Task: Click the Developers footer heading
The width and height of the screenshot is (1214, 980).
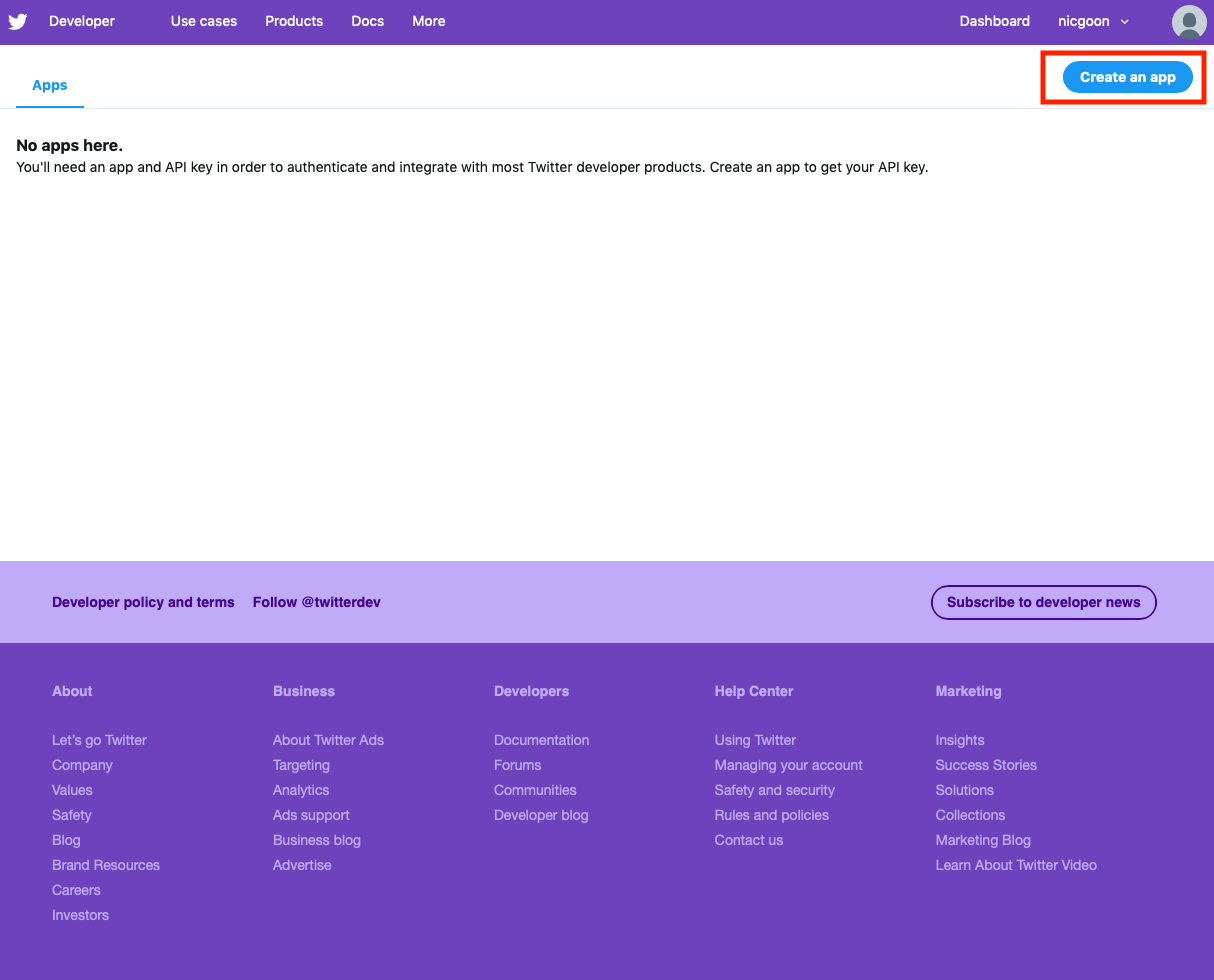Action: 531,691
